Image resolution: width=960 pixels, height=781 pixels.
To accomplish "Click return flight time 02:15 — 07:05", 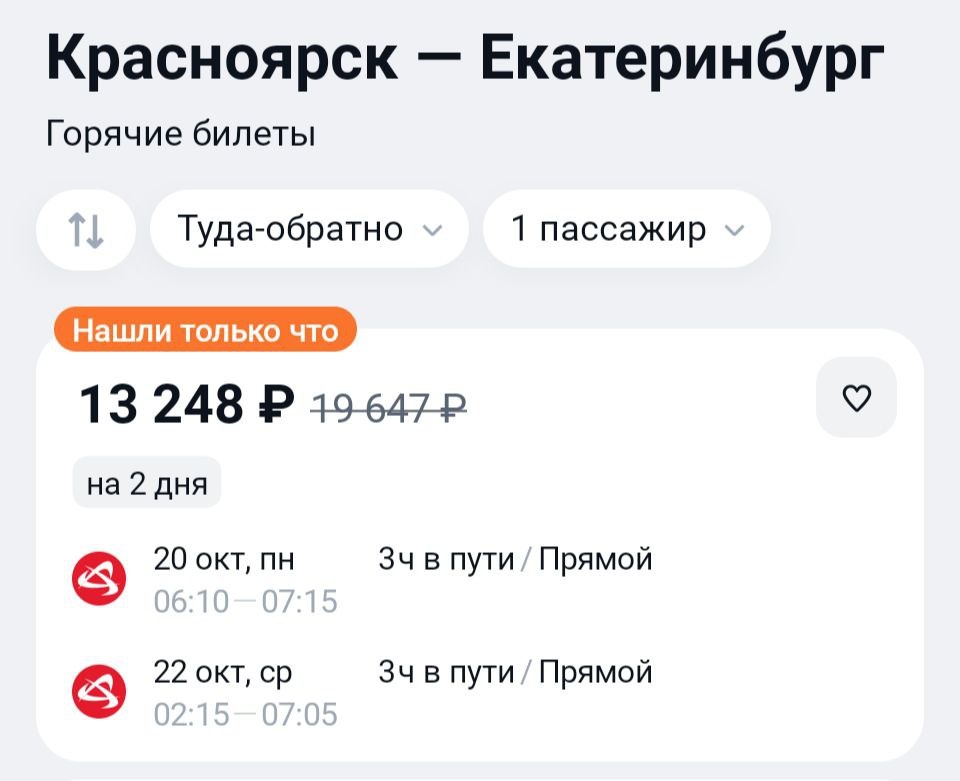I will (245, 715).
